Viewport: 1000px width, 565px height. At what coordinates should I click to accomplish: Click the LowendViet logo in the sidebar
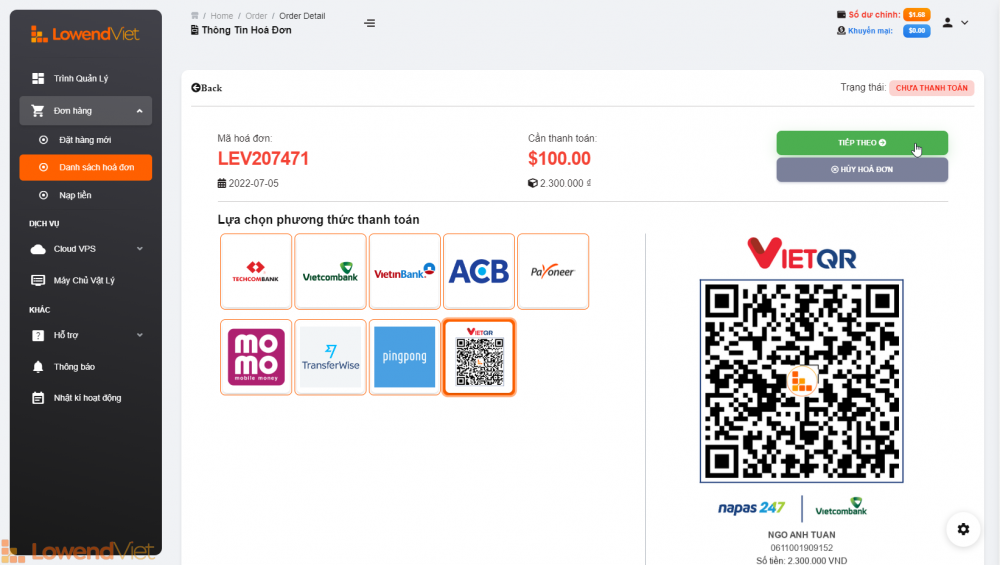[x=85, y=34]
